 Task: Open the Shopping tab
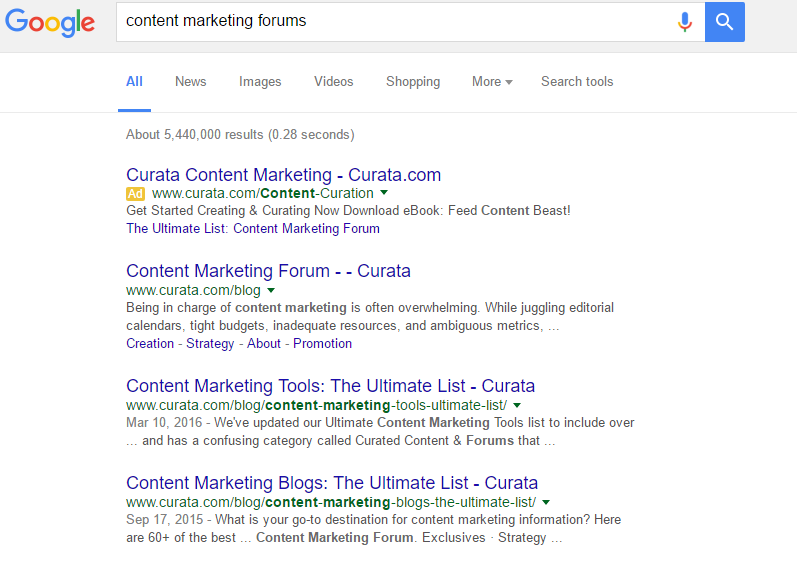click(413, 82)
